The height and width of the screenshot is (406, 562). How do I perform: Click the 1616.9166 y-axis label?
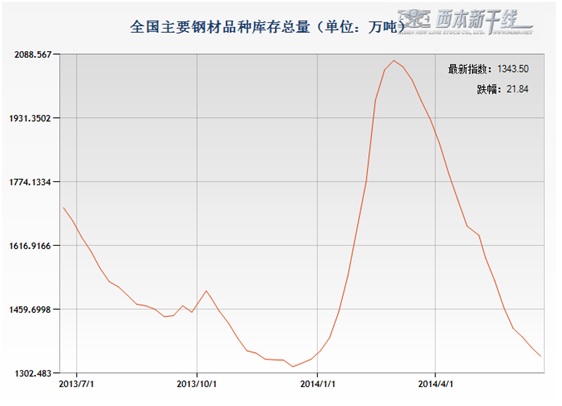click(30, 246)
